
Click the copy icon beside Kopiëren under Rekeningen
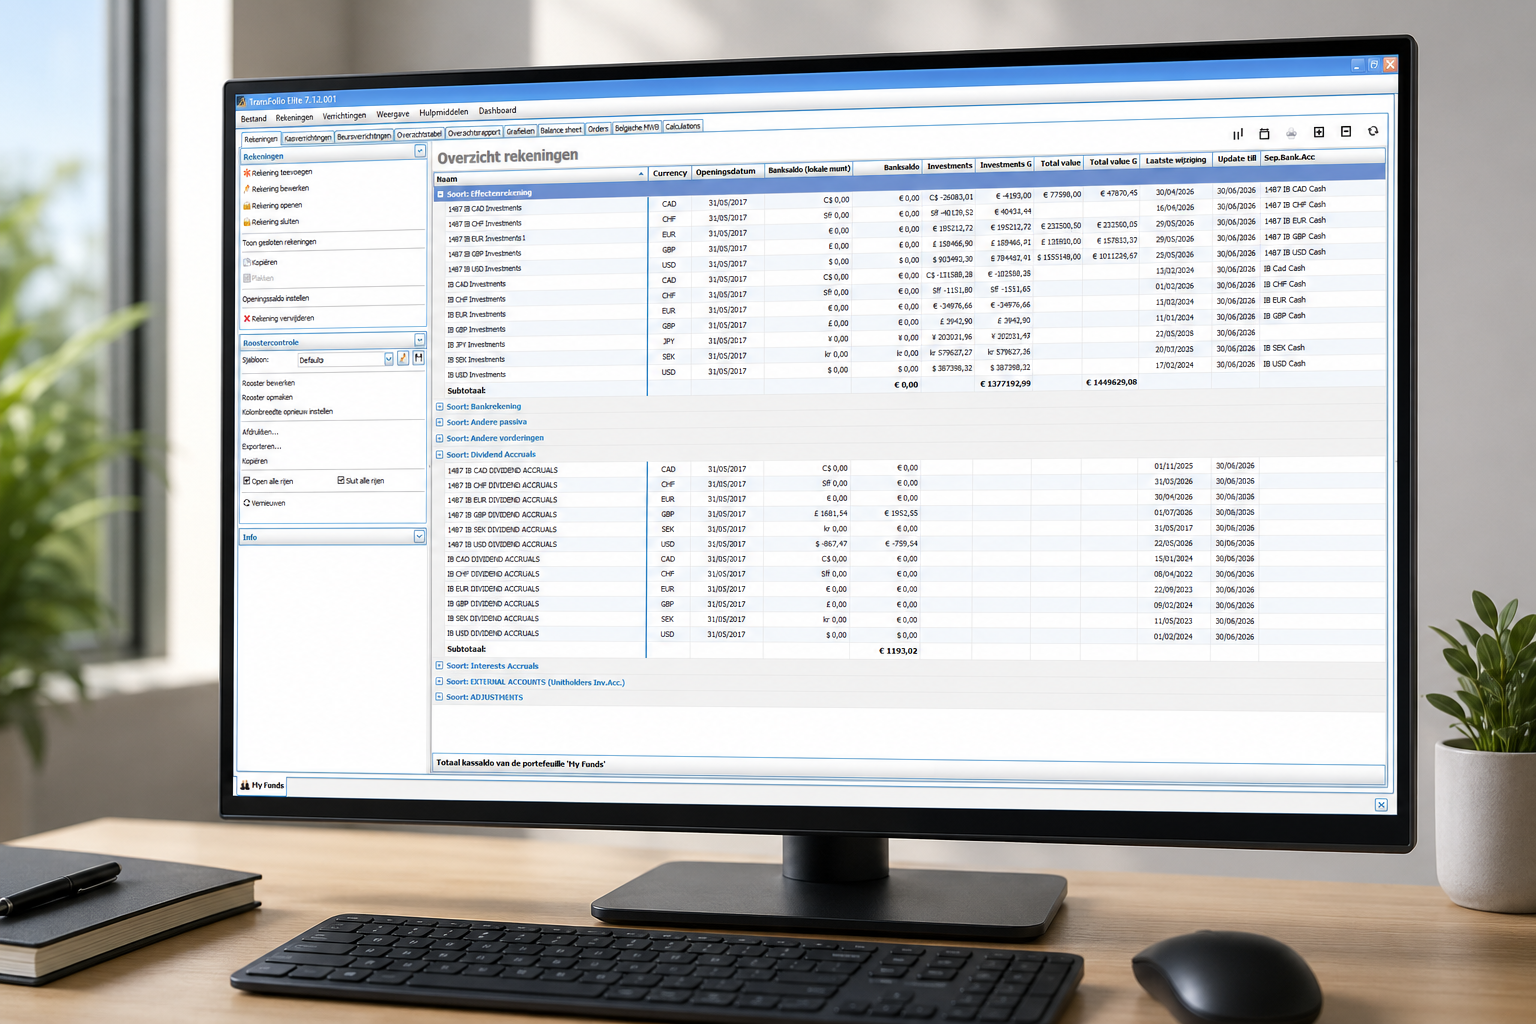(246, 262)
